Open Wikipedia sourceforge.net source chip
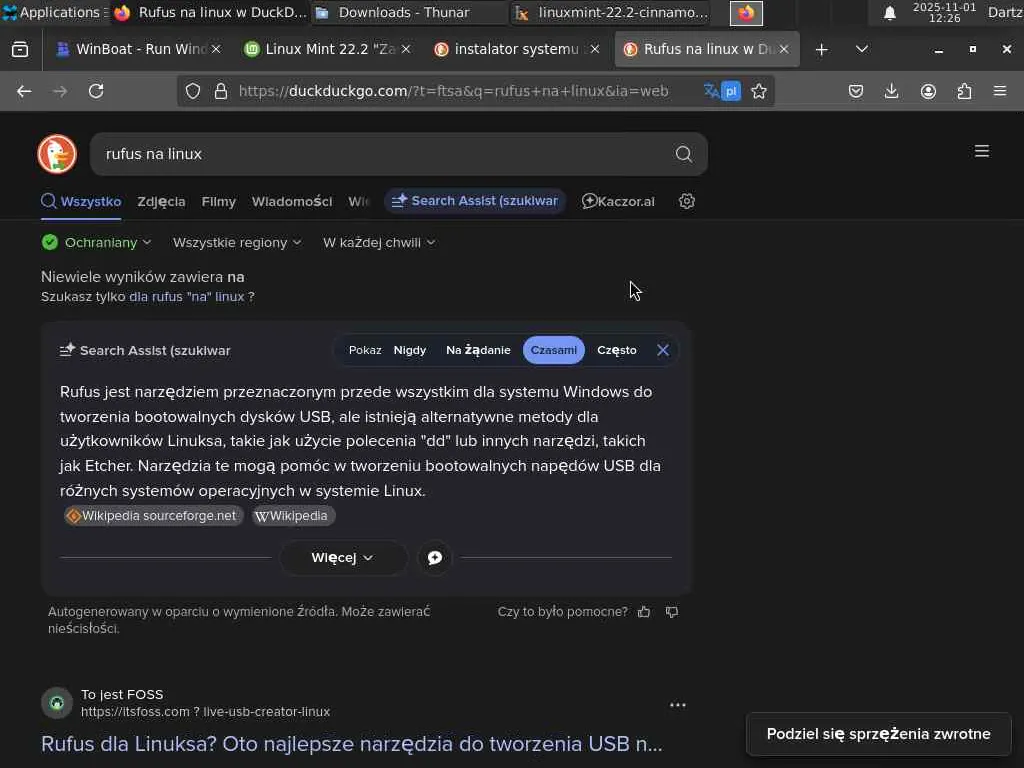The image size is (1024, 768). point(153,516)
